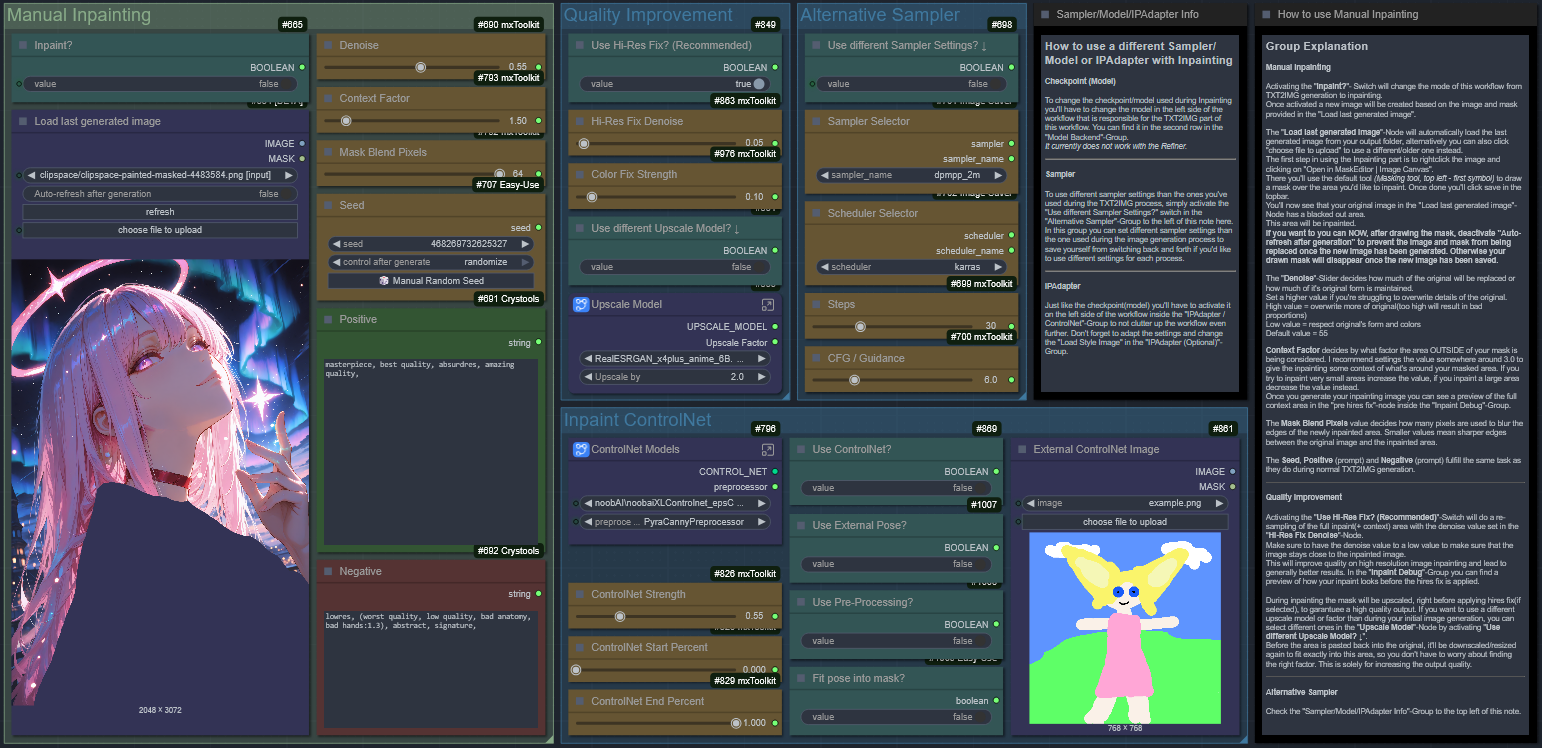Click the seed number field 468269732625327

431,244
